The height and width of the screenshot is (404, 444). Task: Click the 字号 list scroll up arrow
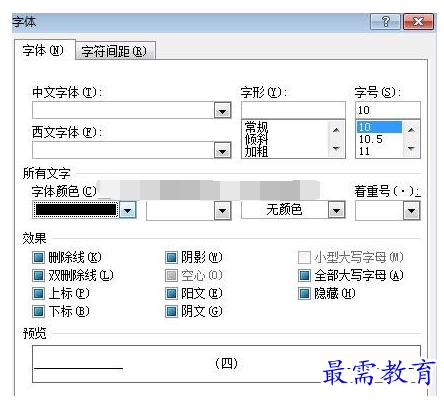tap(411, 130)
